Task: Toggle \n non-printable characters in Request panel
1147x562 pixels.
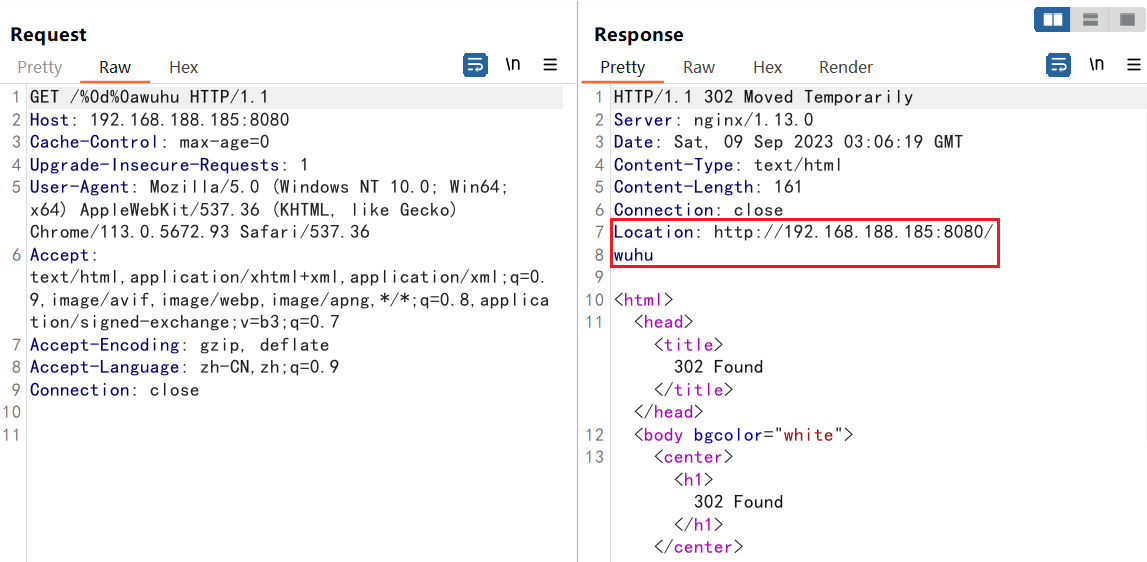Action: 513,64
